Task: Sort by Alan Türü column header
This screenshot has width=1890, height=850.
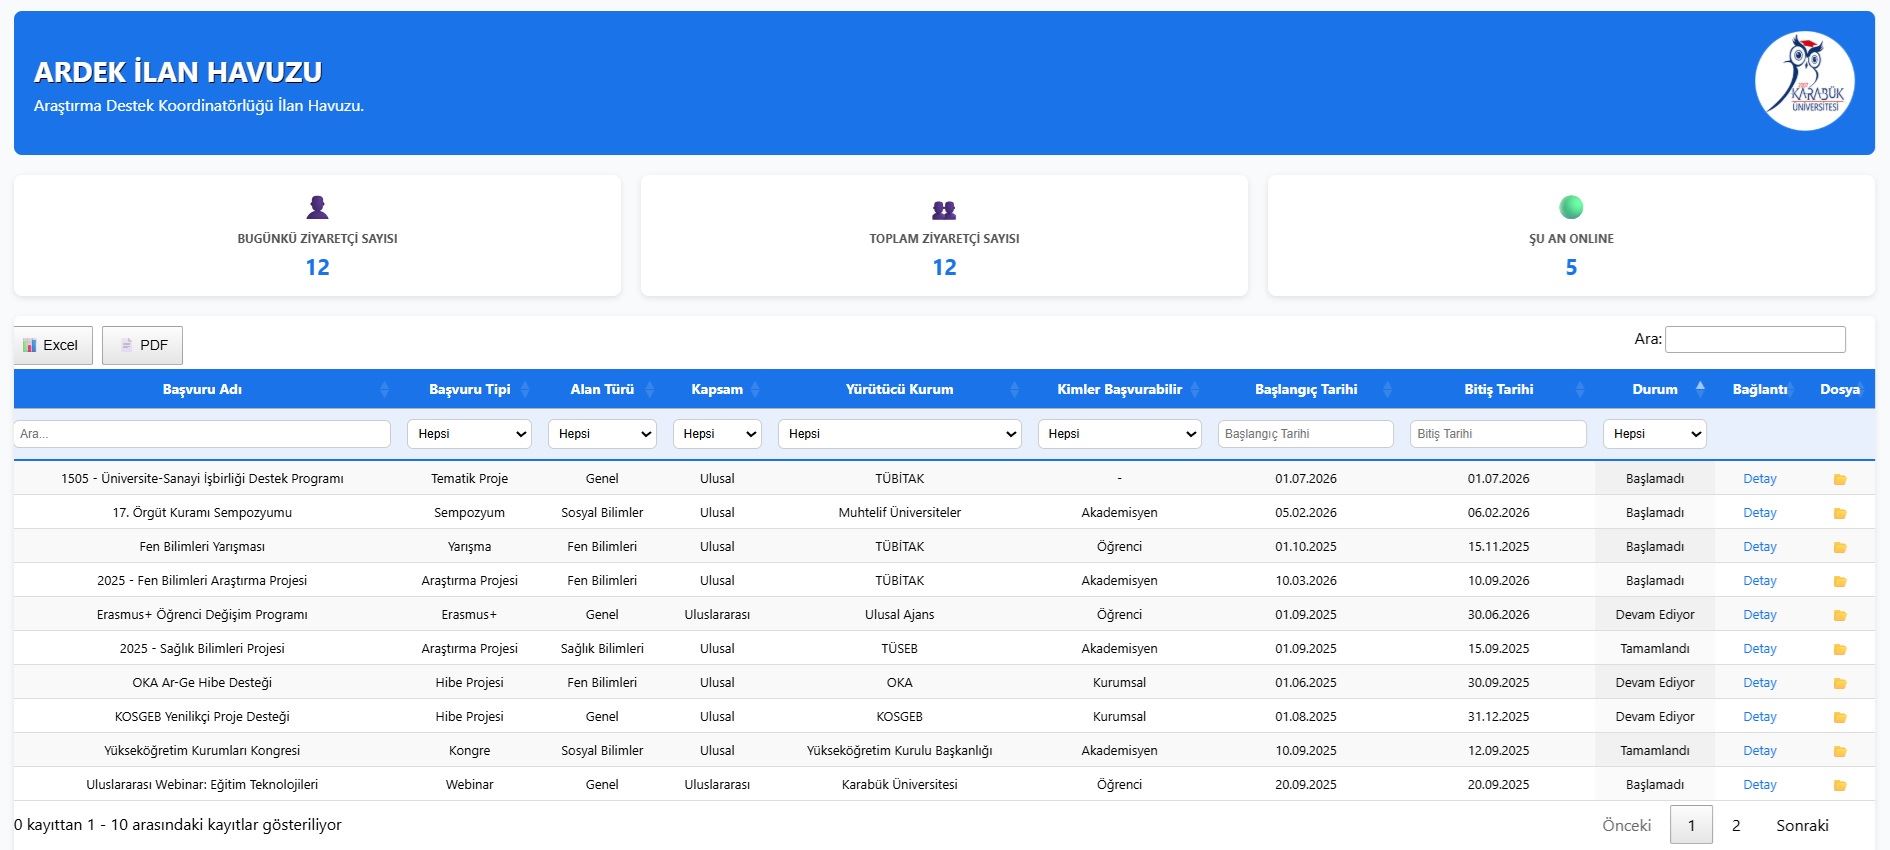Action: [x=602, y=389]
